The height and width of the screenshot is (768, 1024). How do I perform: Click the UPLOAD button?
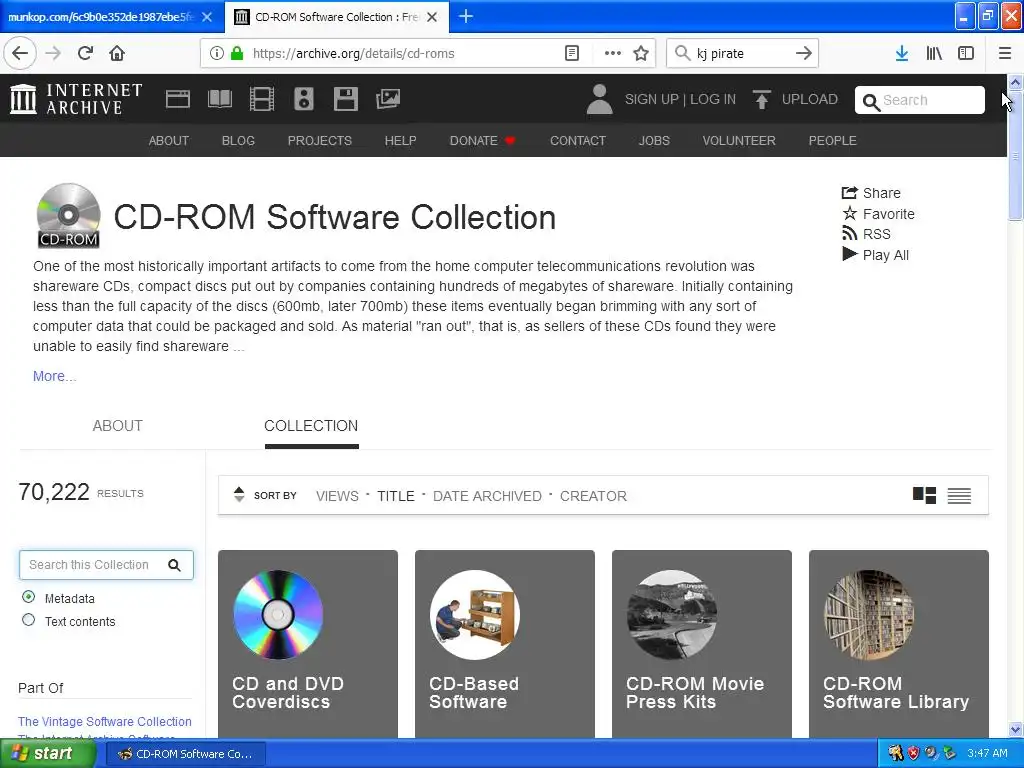coord(795,99)
